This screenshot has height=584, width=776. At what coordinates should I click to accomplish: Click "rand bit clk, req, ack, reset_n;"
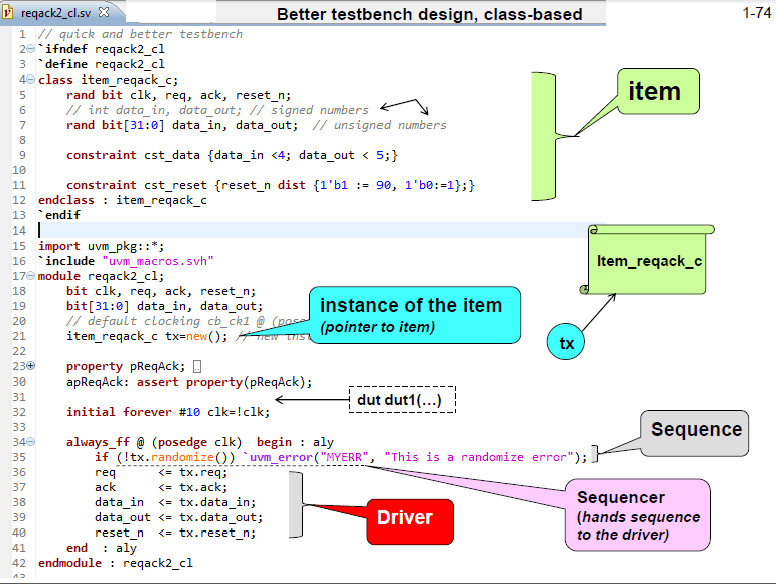[179, 95]
